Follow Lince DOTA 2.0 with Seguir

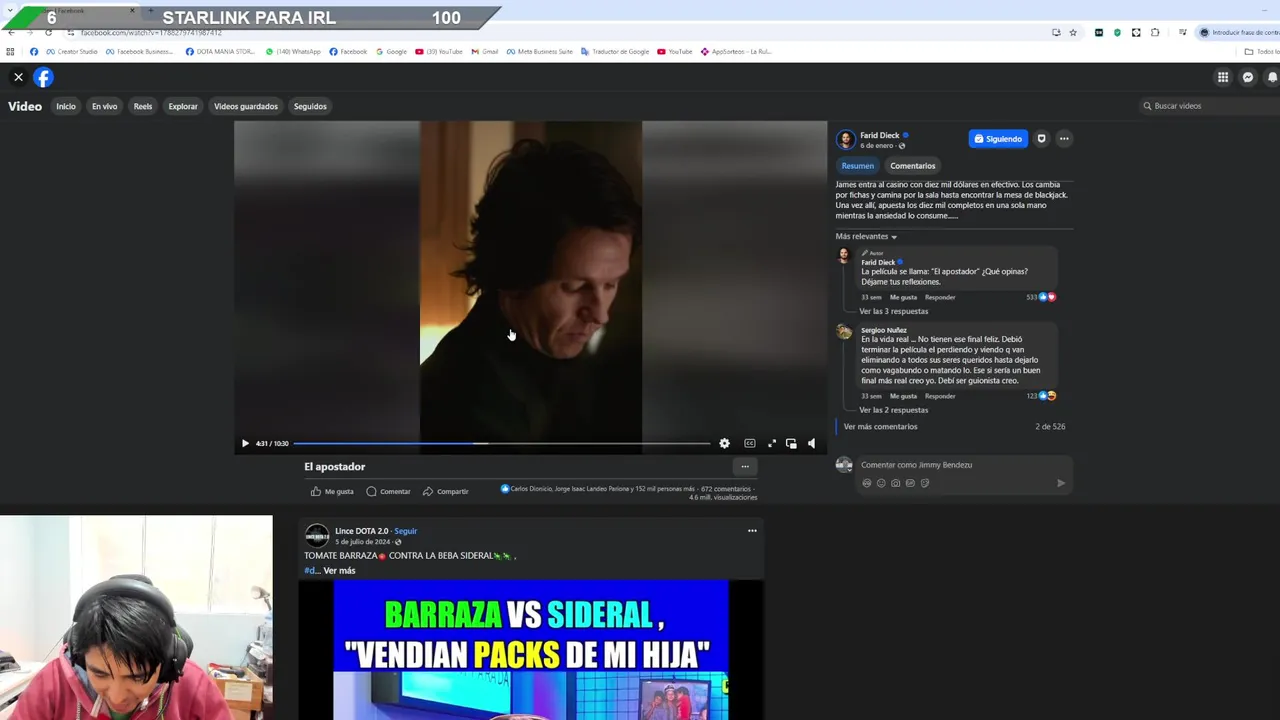pyautogui.click(x=405, y=531)
